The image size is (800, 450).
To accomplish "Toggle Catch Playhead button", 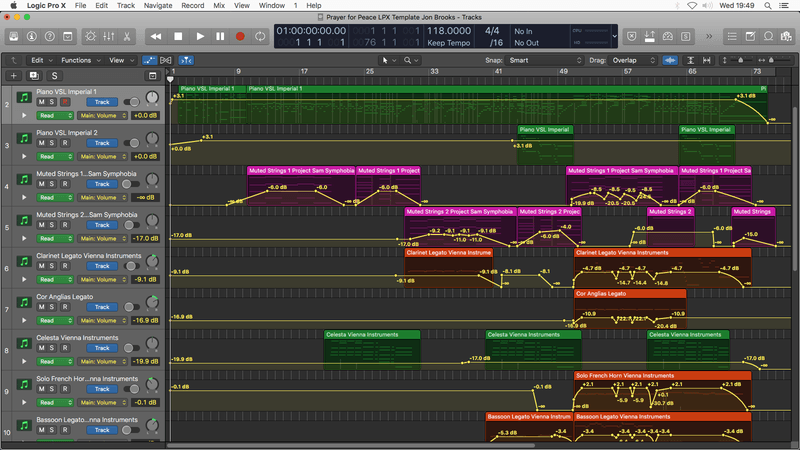I will (x=186, y=60).
